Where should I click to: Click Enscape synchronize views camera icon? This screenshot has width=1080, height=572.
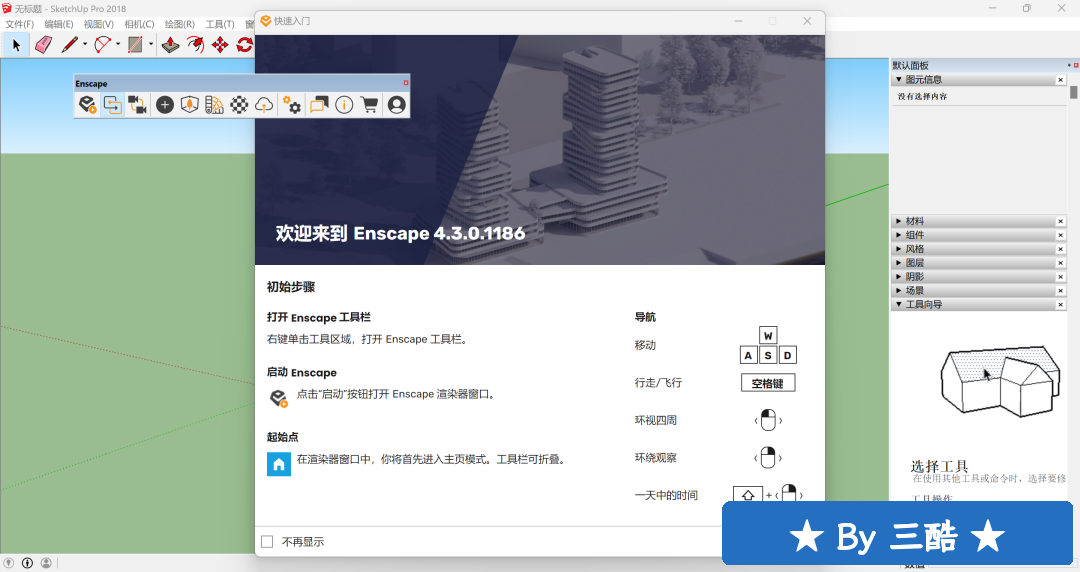[137, 105]
